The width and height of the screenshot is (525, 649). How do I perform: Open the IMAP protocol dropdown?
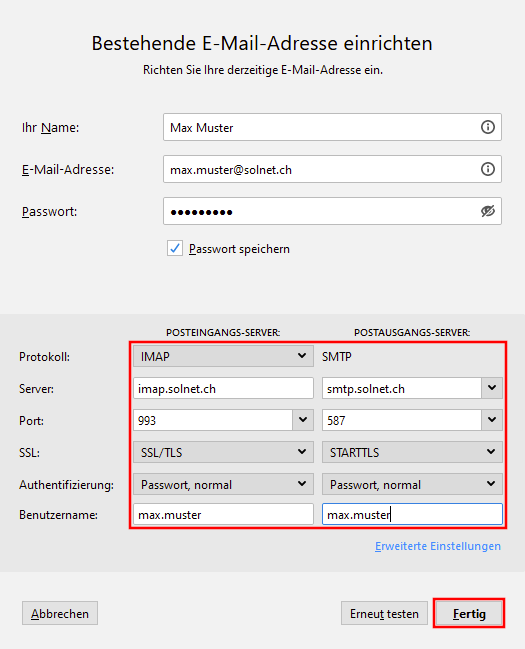click(223, 356)
